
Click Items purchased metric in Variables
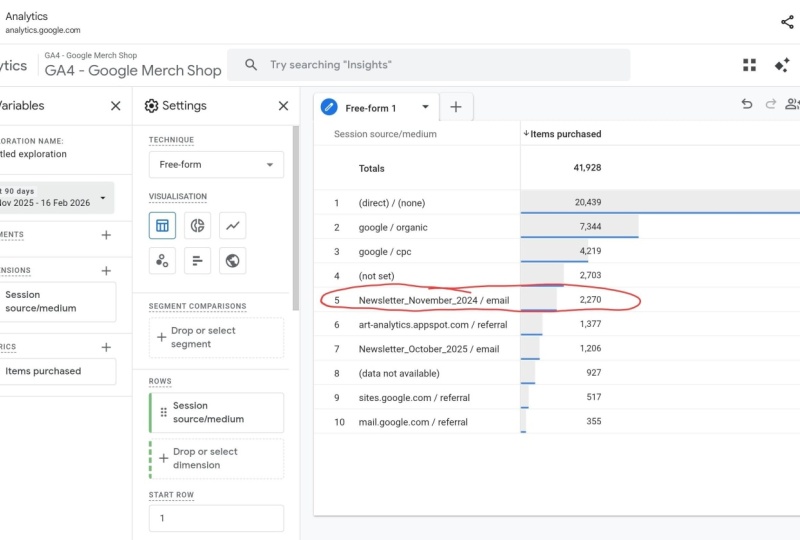coord(57,371)
